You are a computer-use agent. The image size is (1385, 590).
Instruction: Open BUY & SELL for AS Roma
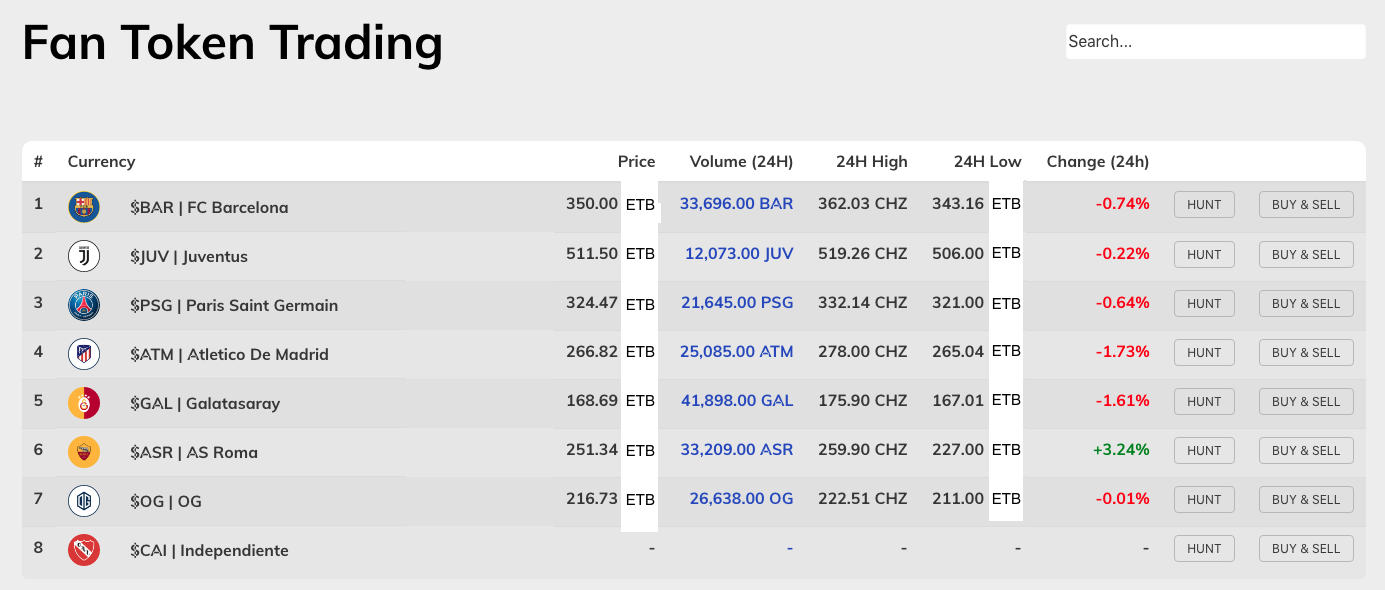[1306, 450]
